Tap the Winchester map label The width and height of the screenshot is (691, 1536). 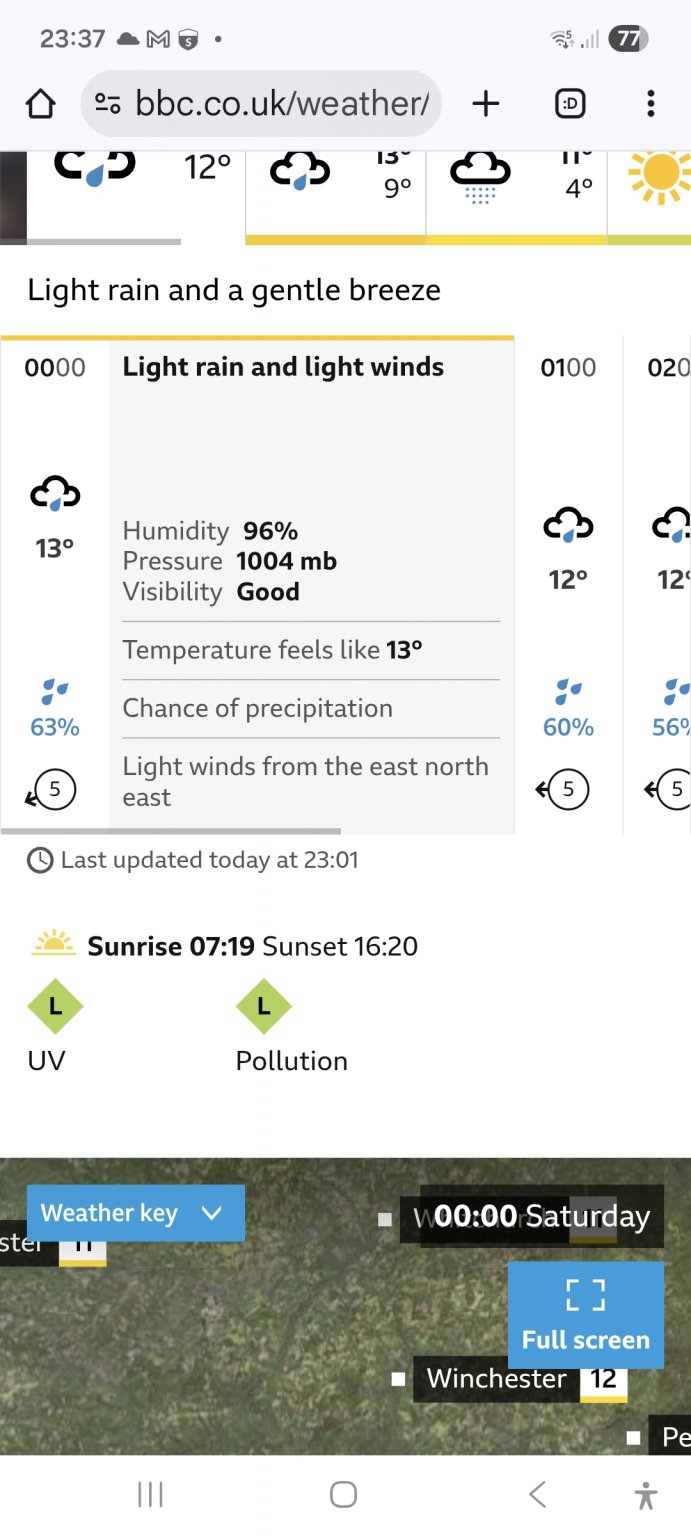click(x=496, y=1379)
